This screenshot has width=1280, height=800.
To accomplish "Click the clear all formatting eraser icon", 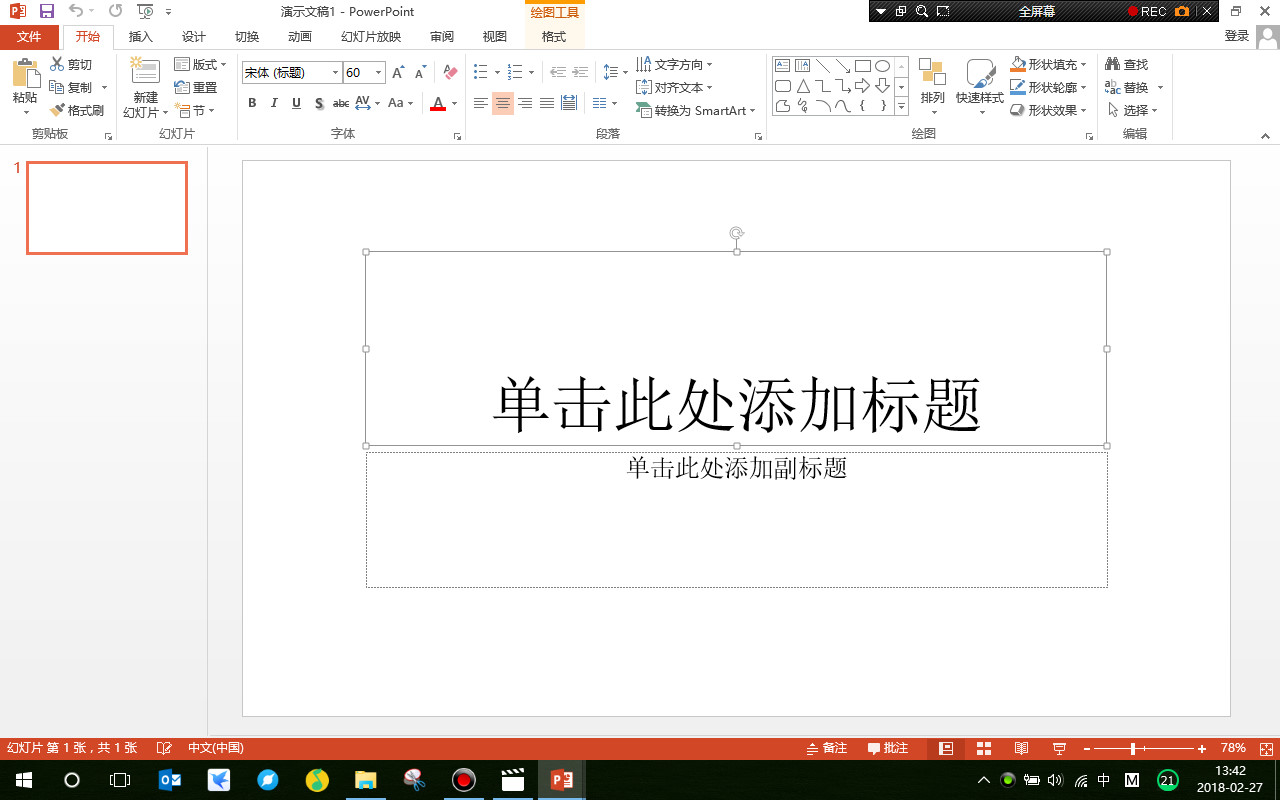I will (x=449, y=72).
